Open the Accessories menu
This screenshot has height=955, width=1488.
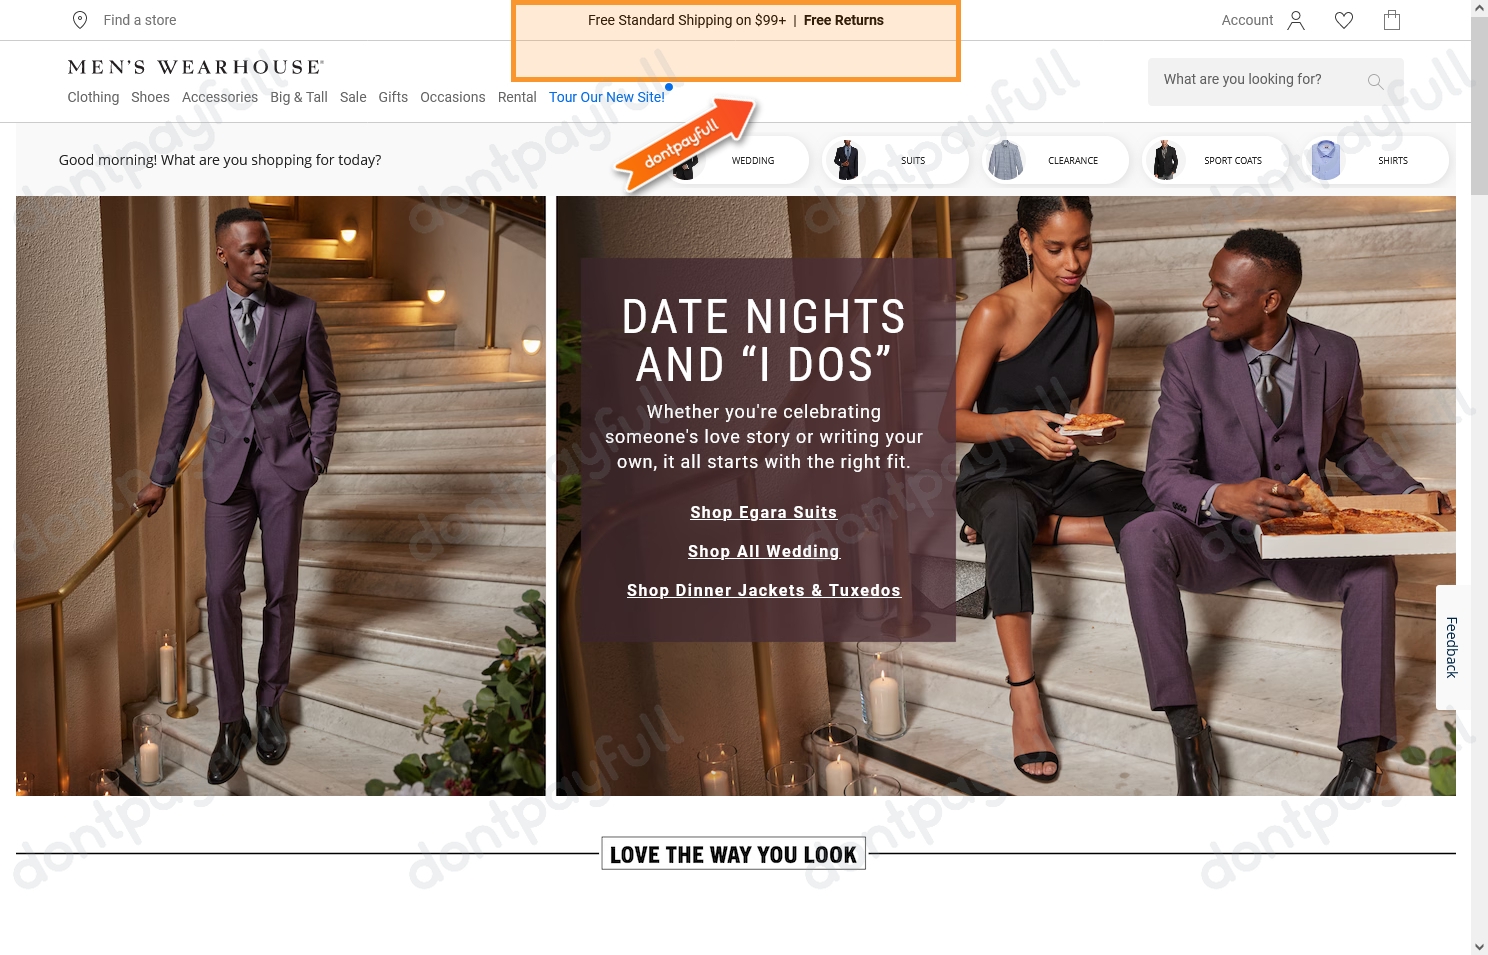(220, 97)
